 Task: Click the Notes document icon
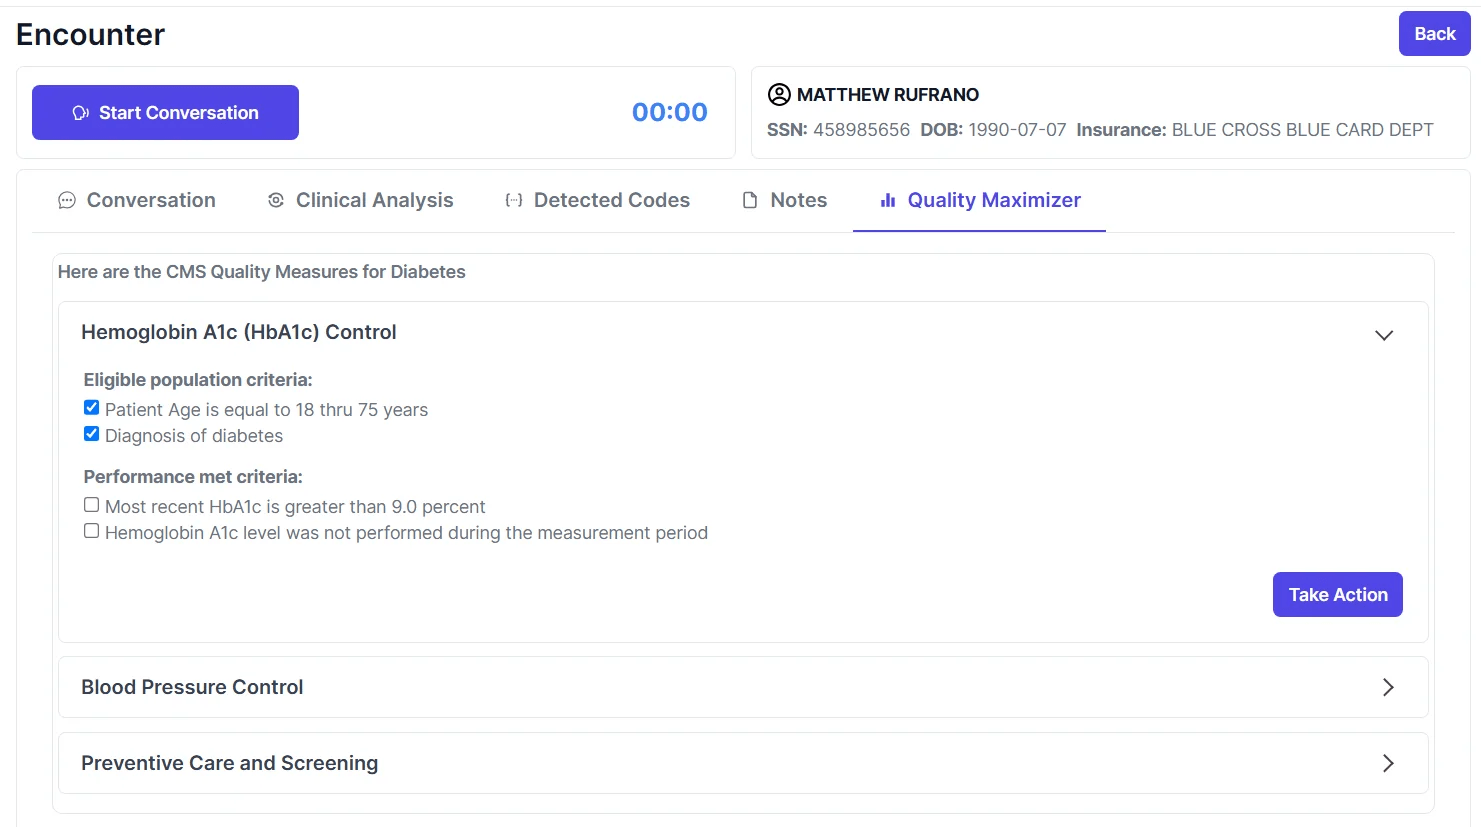(750, 201)
